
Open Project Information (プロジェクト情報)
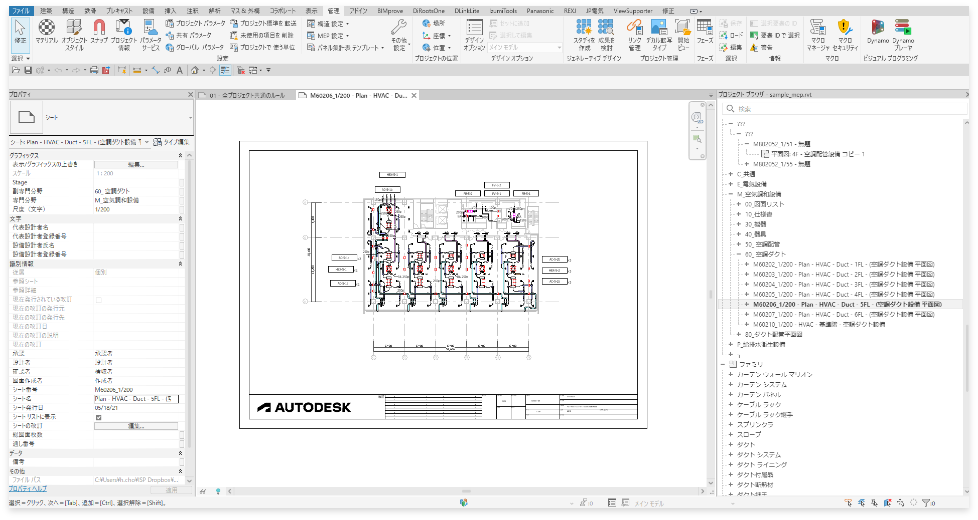124,34
